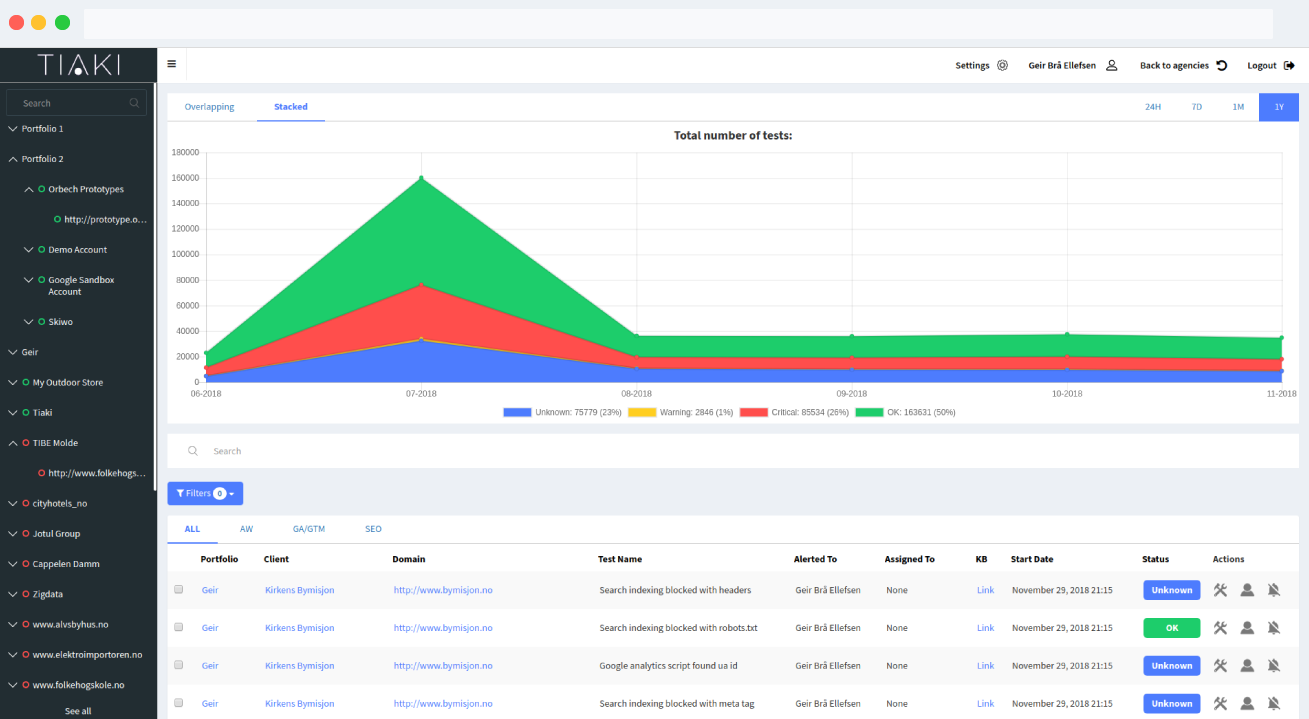Mute bell icon for robots.txt row
The width and height of the screenshot is (1309, 719).
tap(1274, 628)
